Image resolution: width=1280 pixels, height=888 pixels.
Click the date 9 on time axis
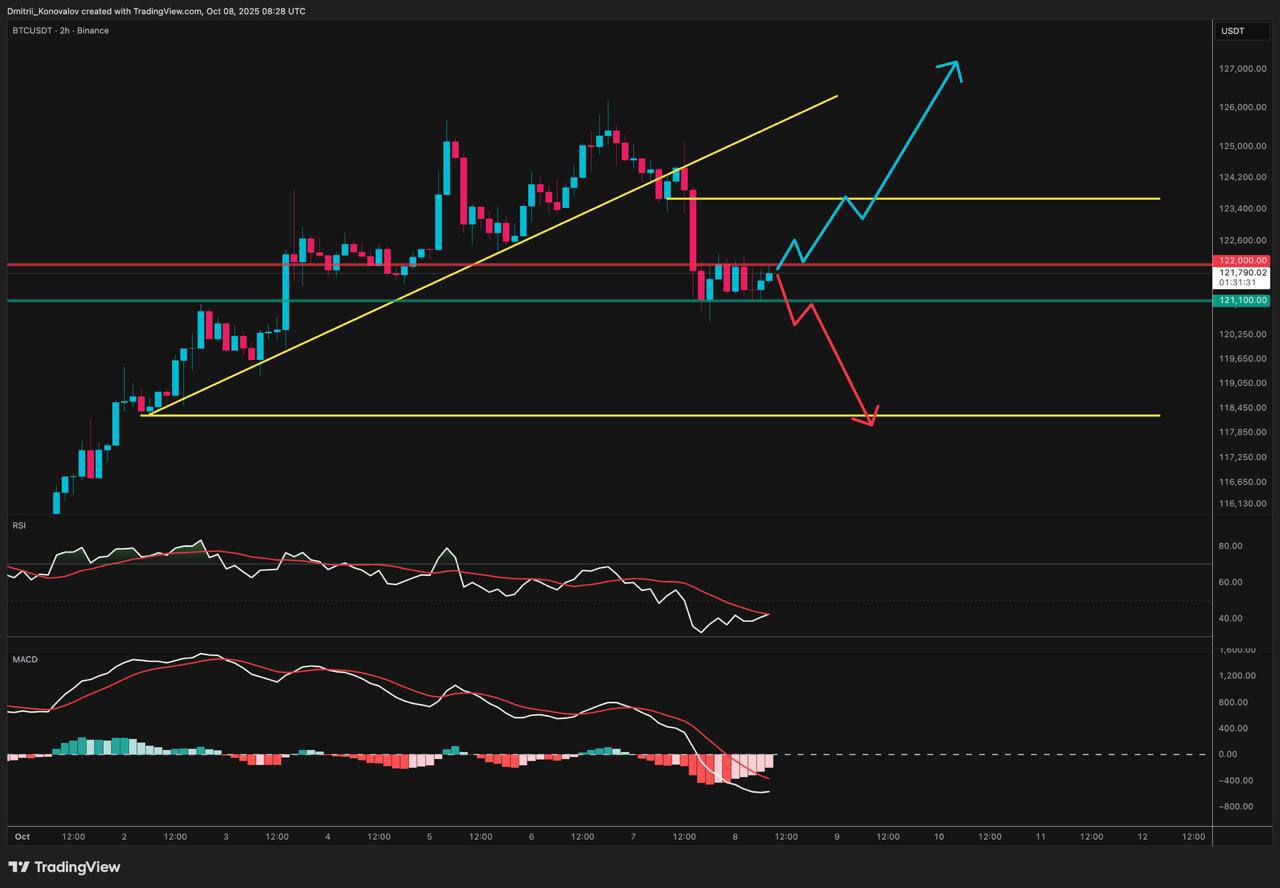(x=837, y=836)
